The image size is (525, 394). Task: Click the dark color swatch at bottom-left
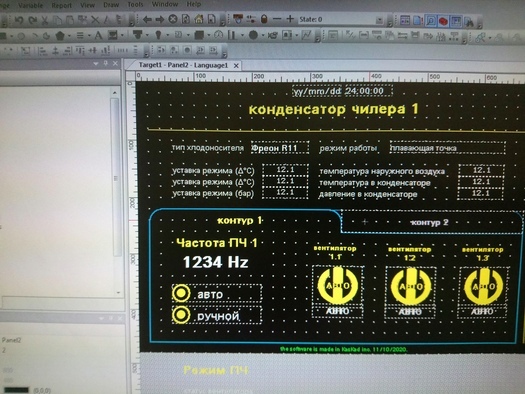17,390
